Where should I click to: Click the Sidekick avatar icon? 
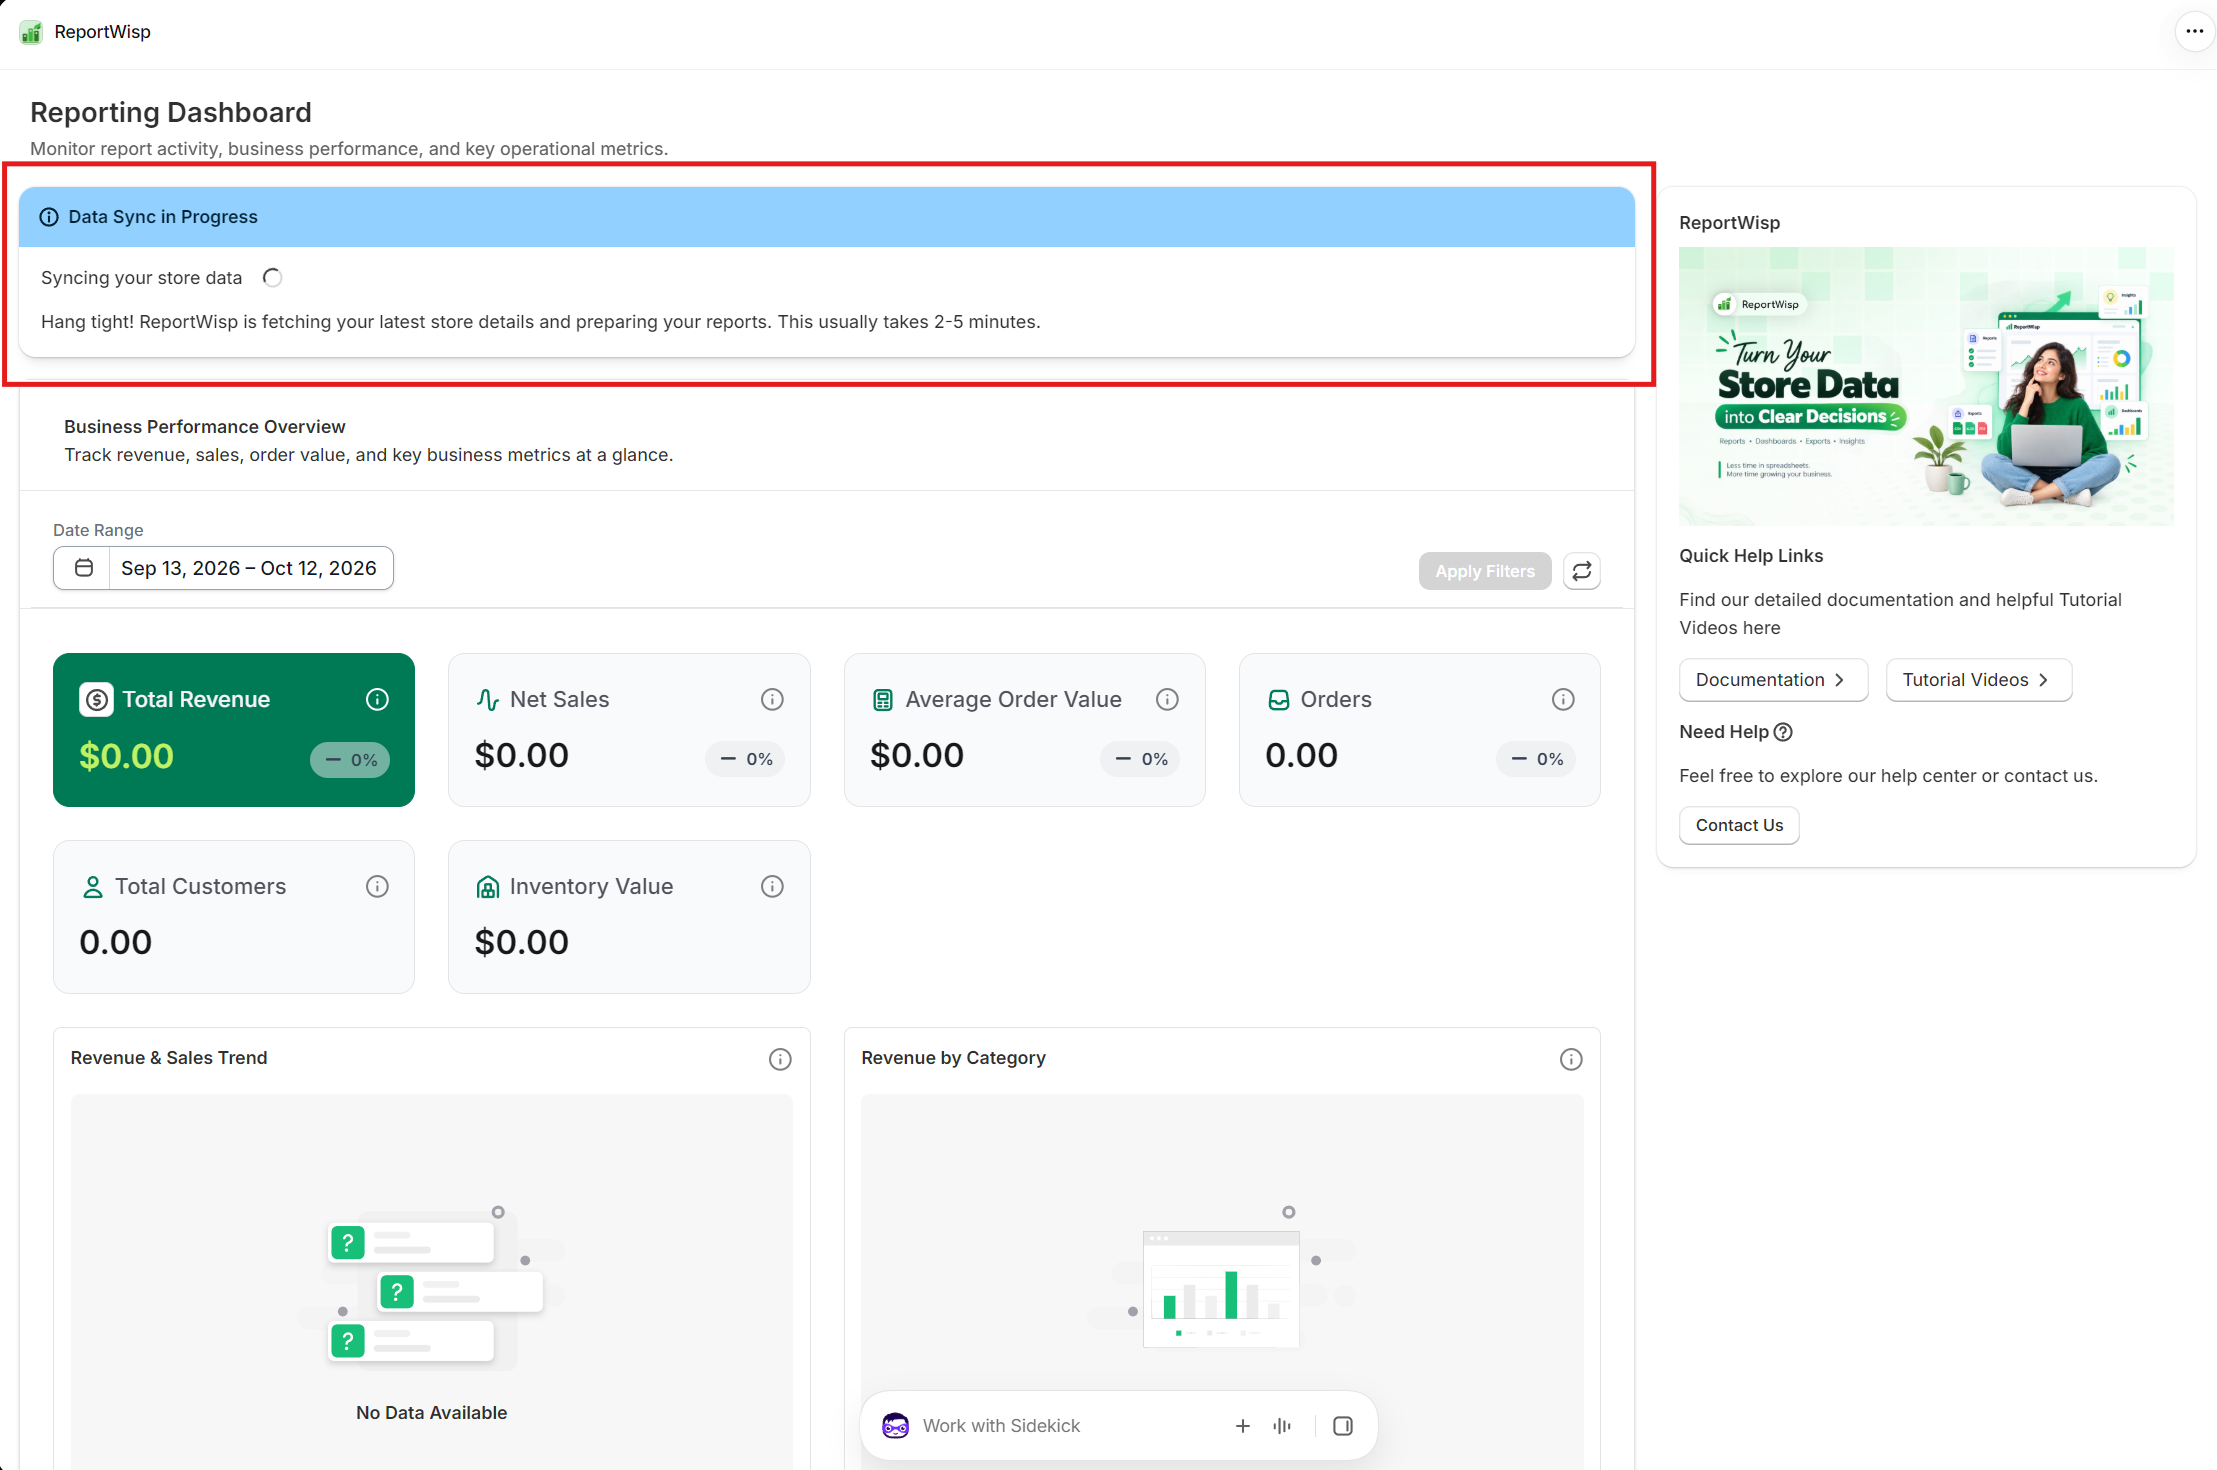896,1426
